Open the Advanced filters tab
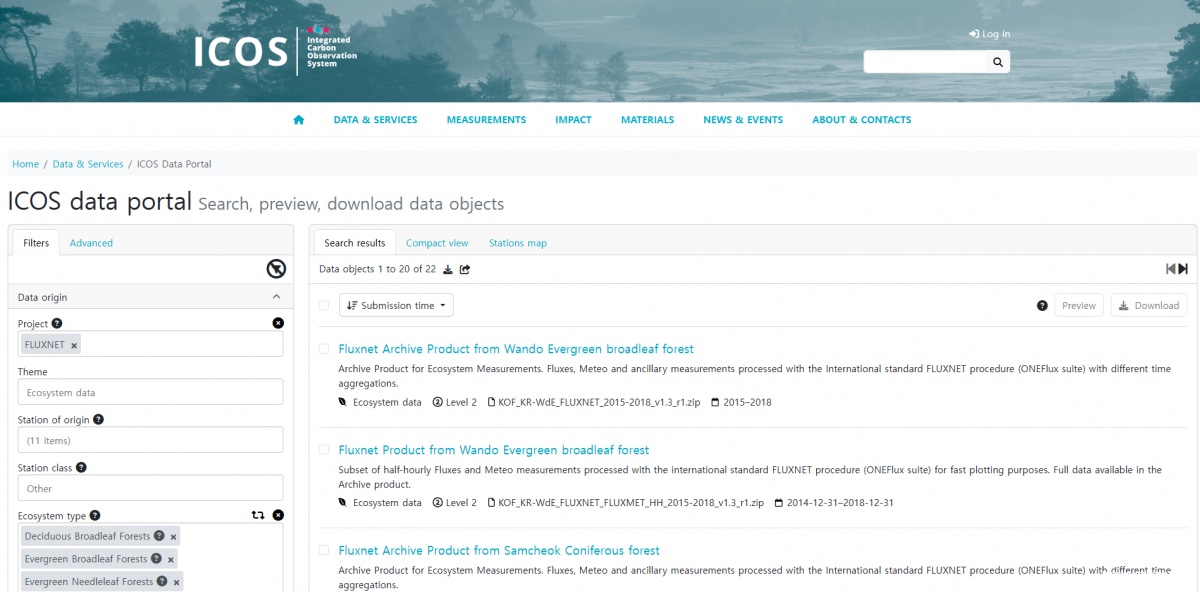Screen dimensions: 1200x592 click(x=91, y=243)
